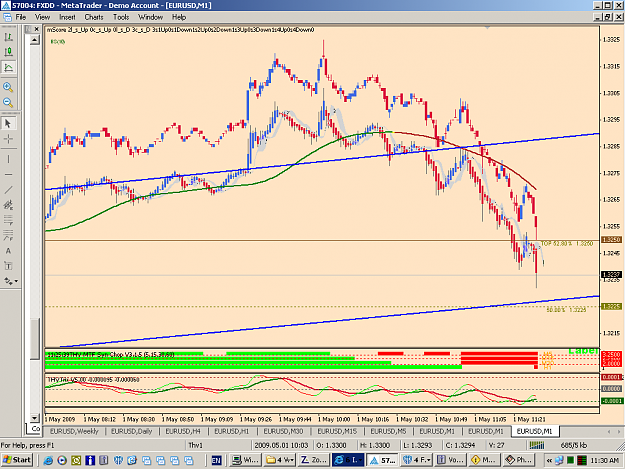The image size is (625, 469).
Task: Launch Internet Explorer from quick launch
Action: [x=48, y=460]
